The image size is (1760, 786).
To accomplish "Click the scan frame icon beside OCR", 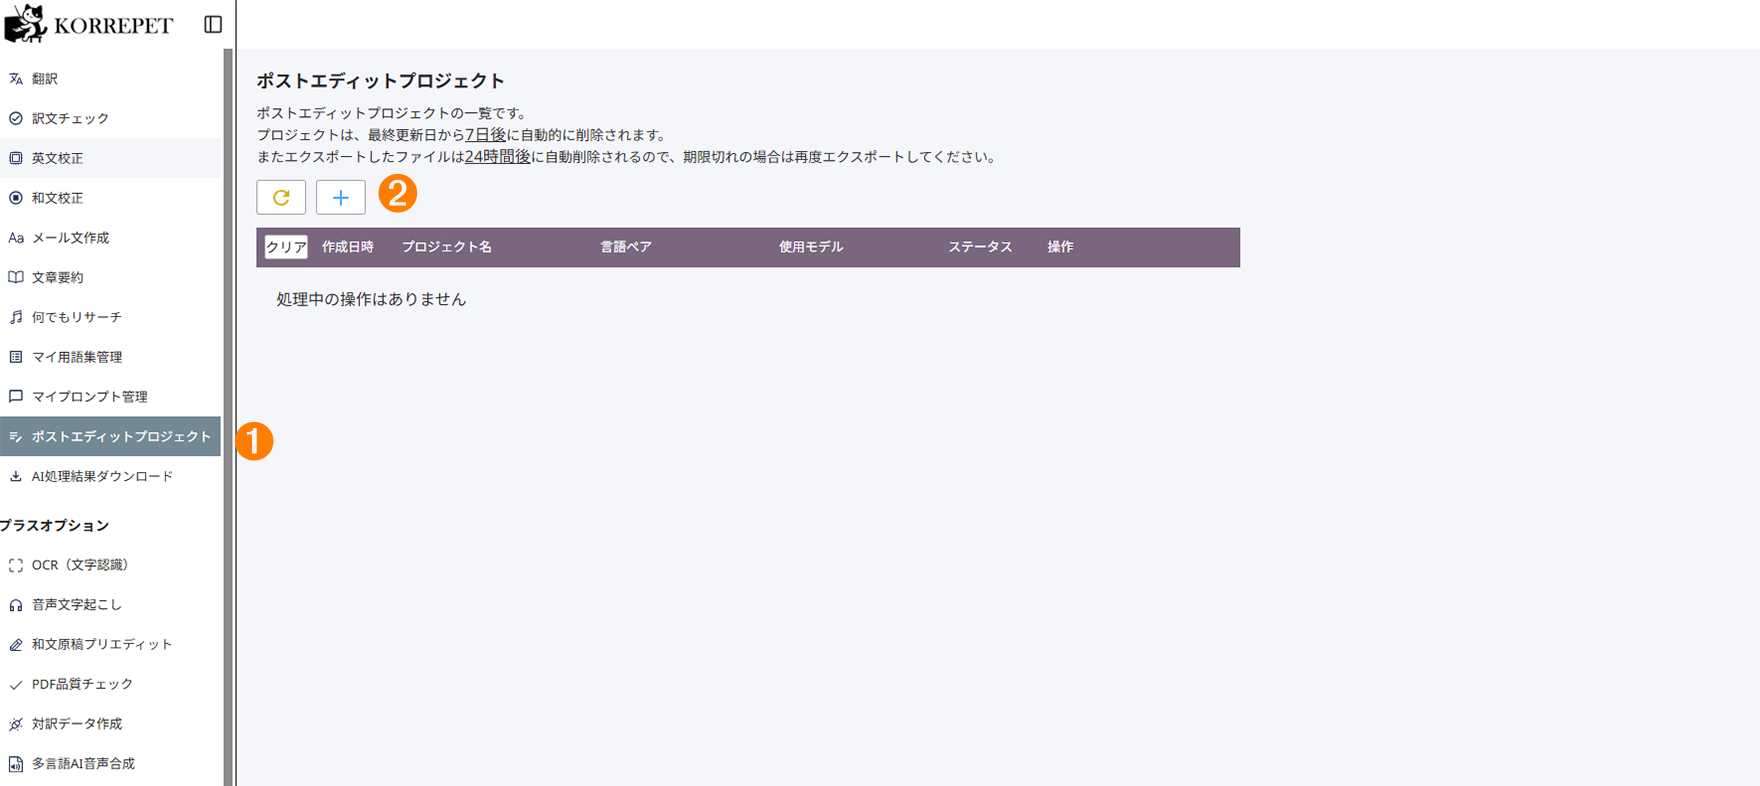I will [16, 565].
